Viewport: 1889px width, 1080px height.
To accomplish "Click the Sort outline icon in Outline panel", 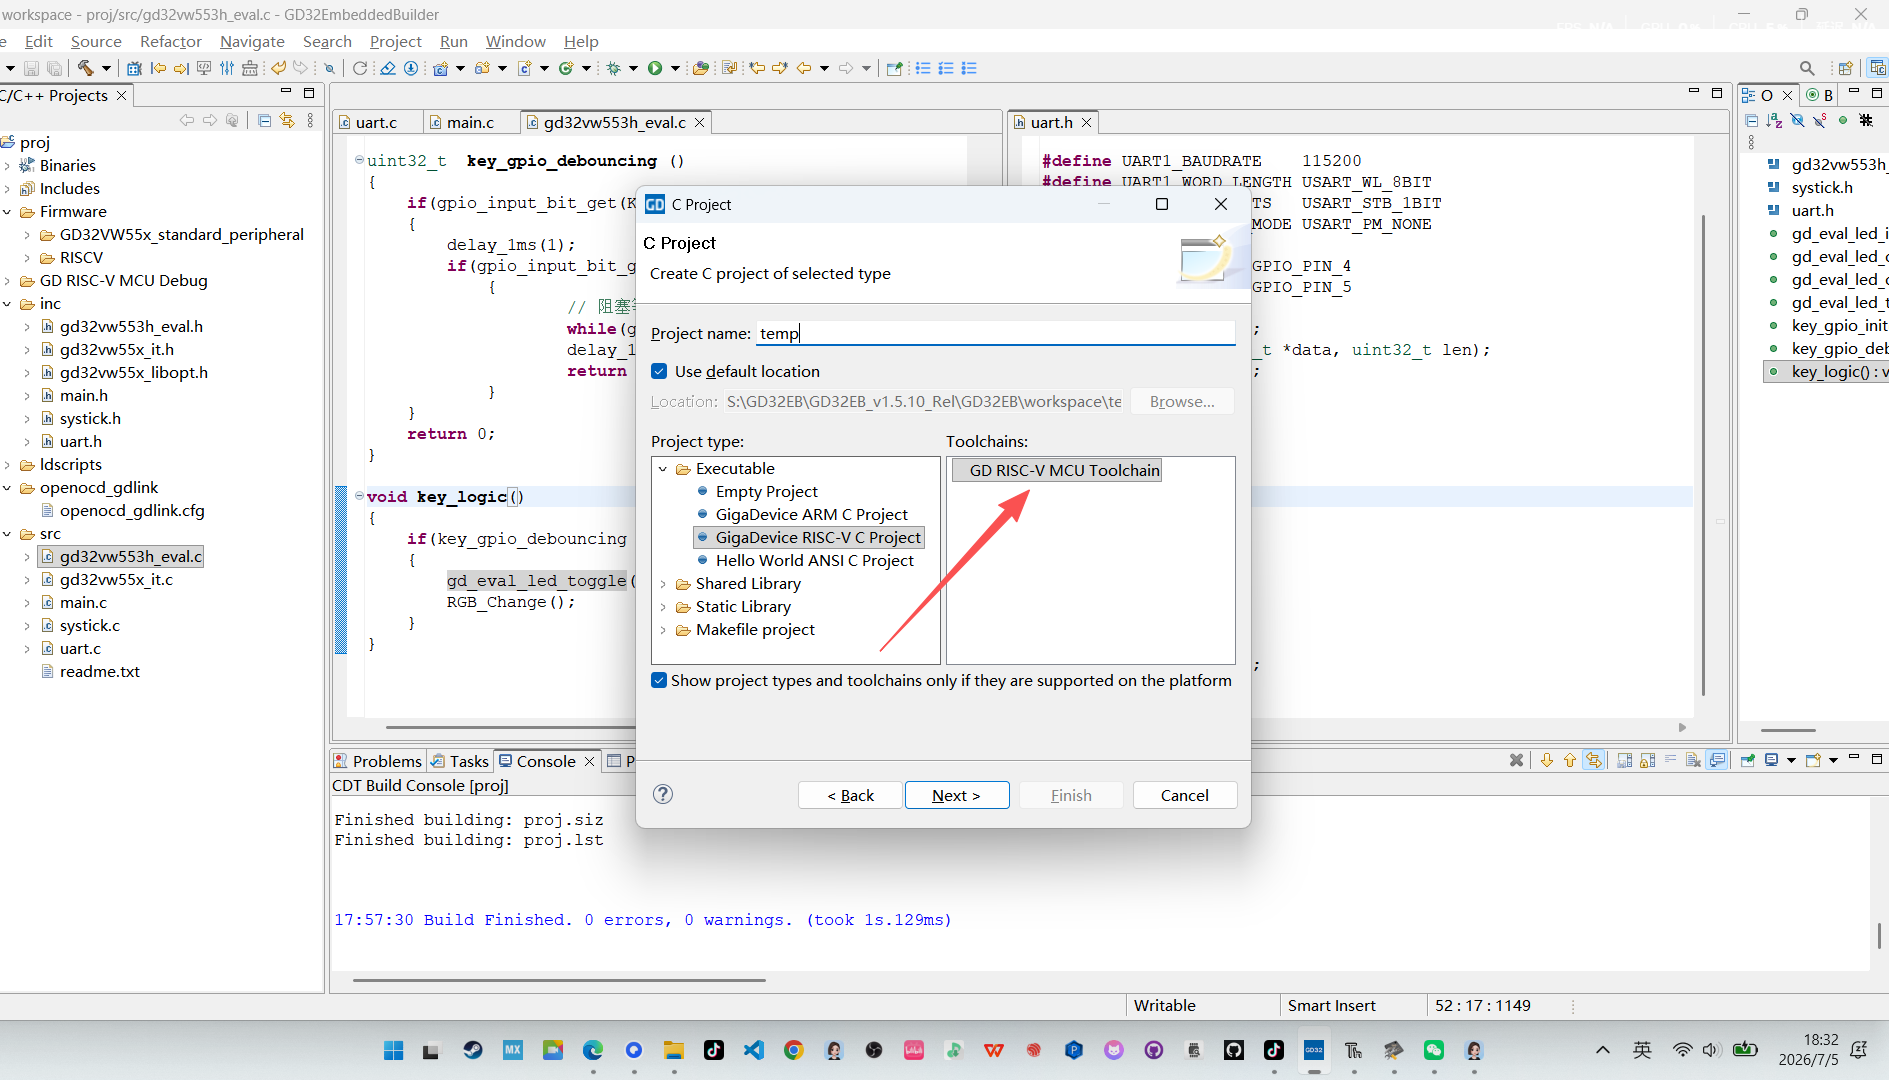I will 1774,120.
